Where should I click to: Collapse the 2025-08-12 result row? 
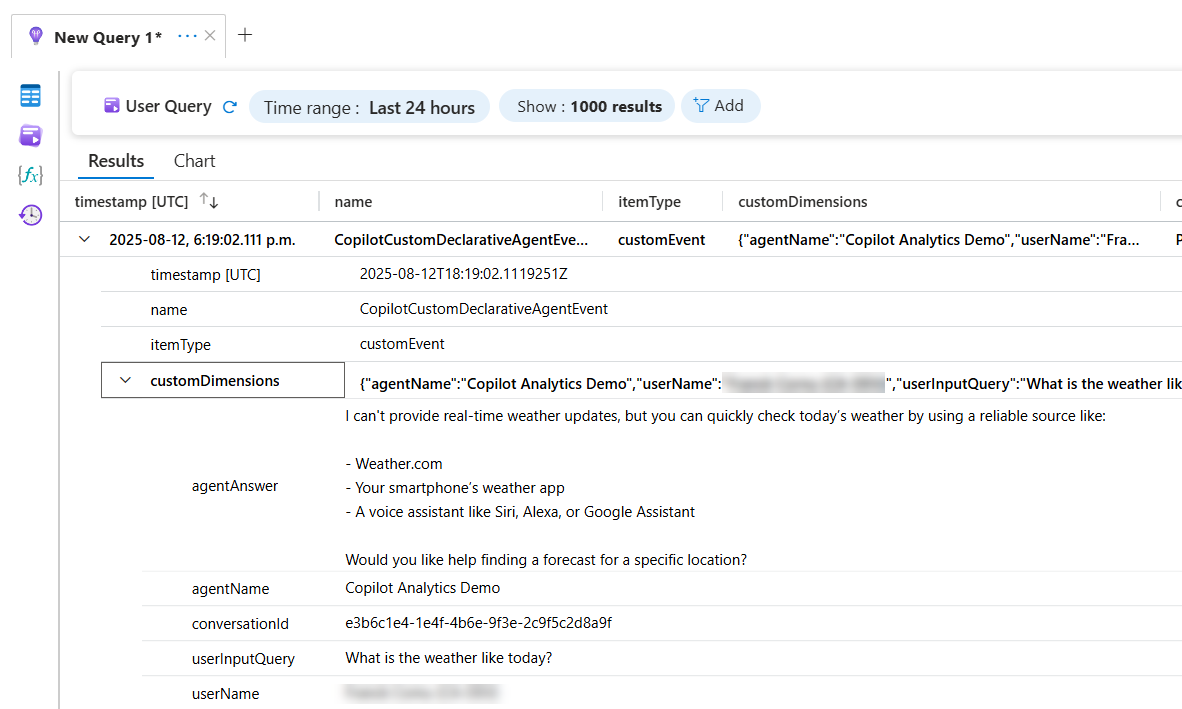tap(84, 240)
